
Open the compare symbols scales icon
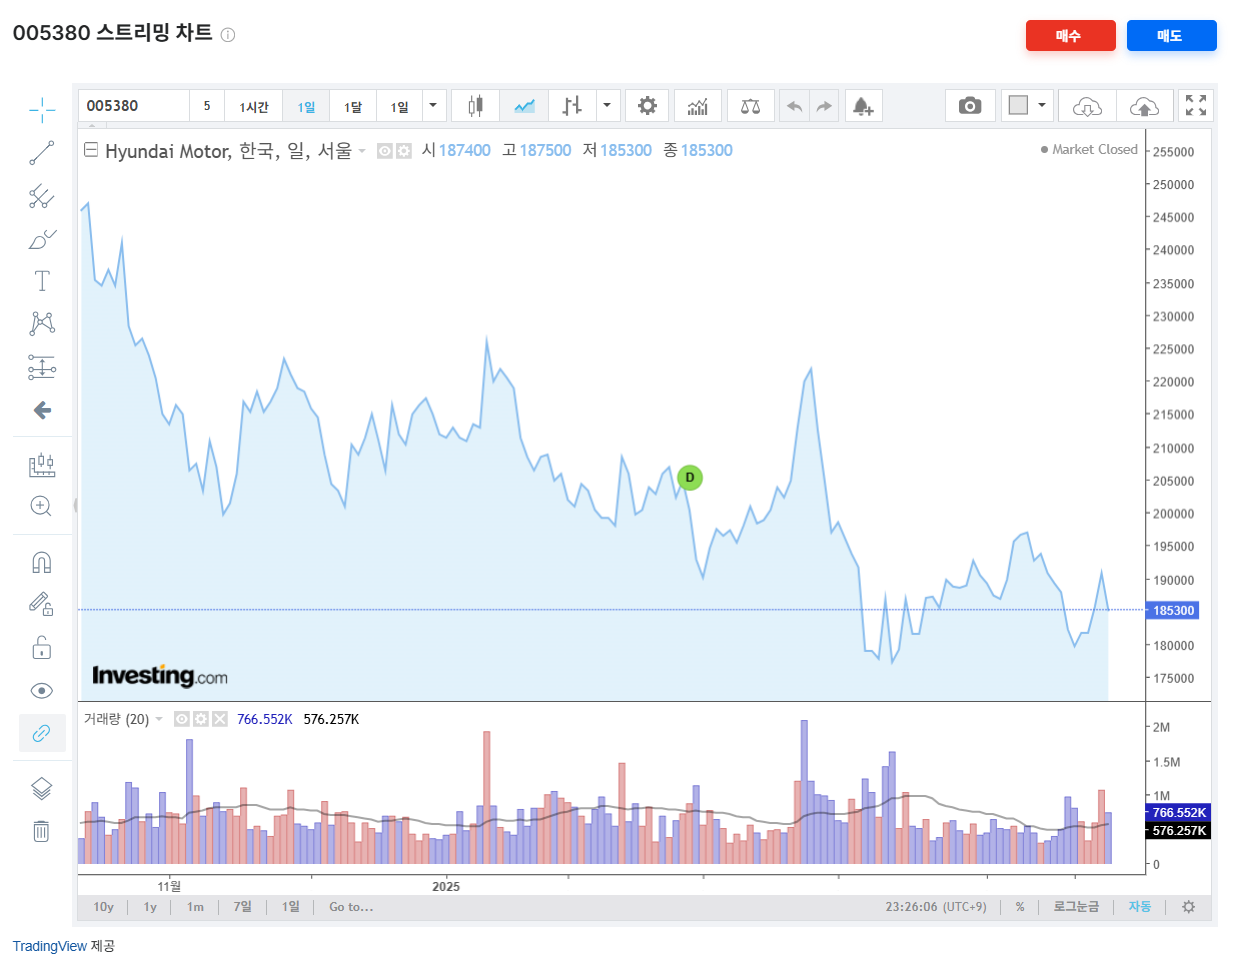tap(751, 106)
